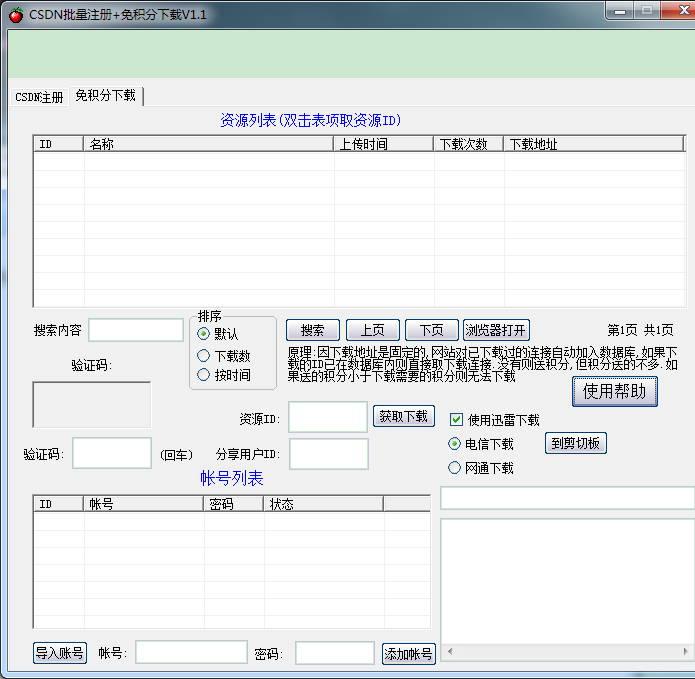Copy link with 到剪切板 button

point(575,443)
